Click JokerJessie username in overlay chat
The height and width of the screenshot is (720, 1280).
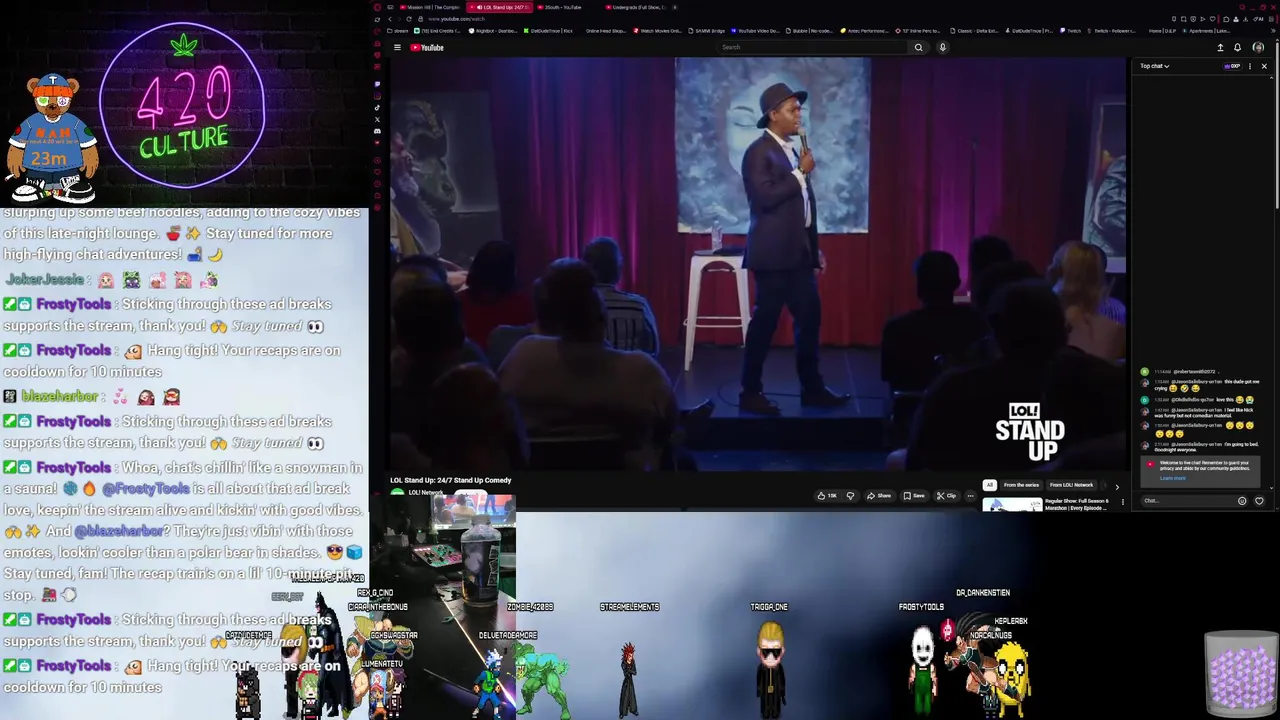(44, 280)
